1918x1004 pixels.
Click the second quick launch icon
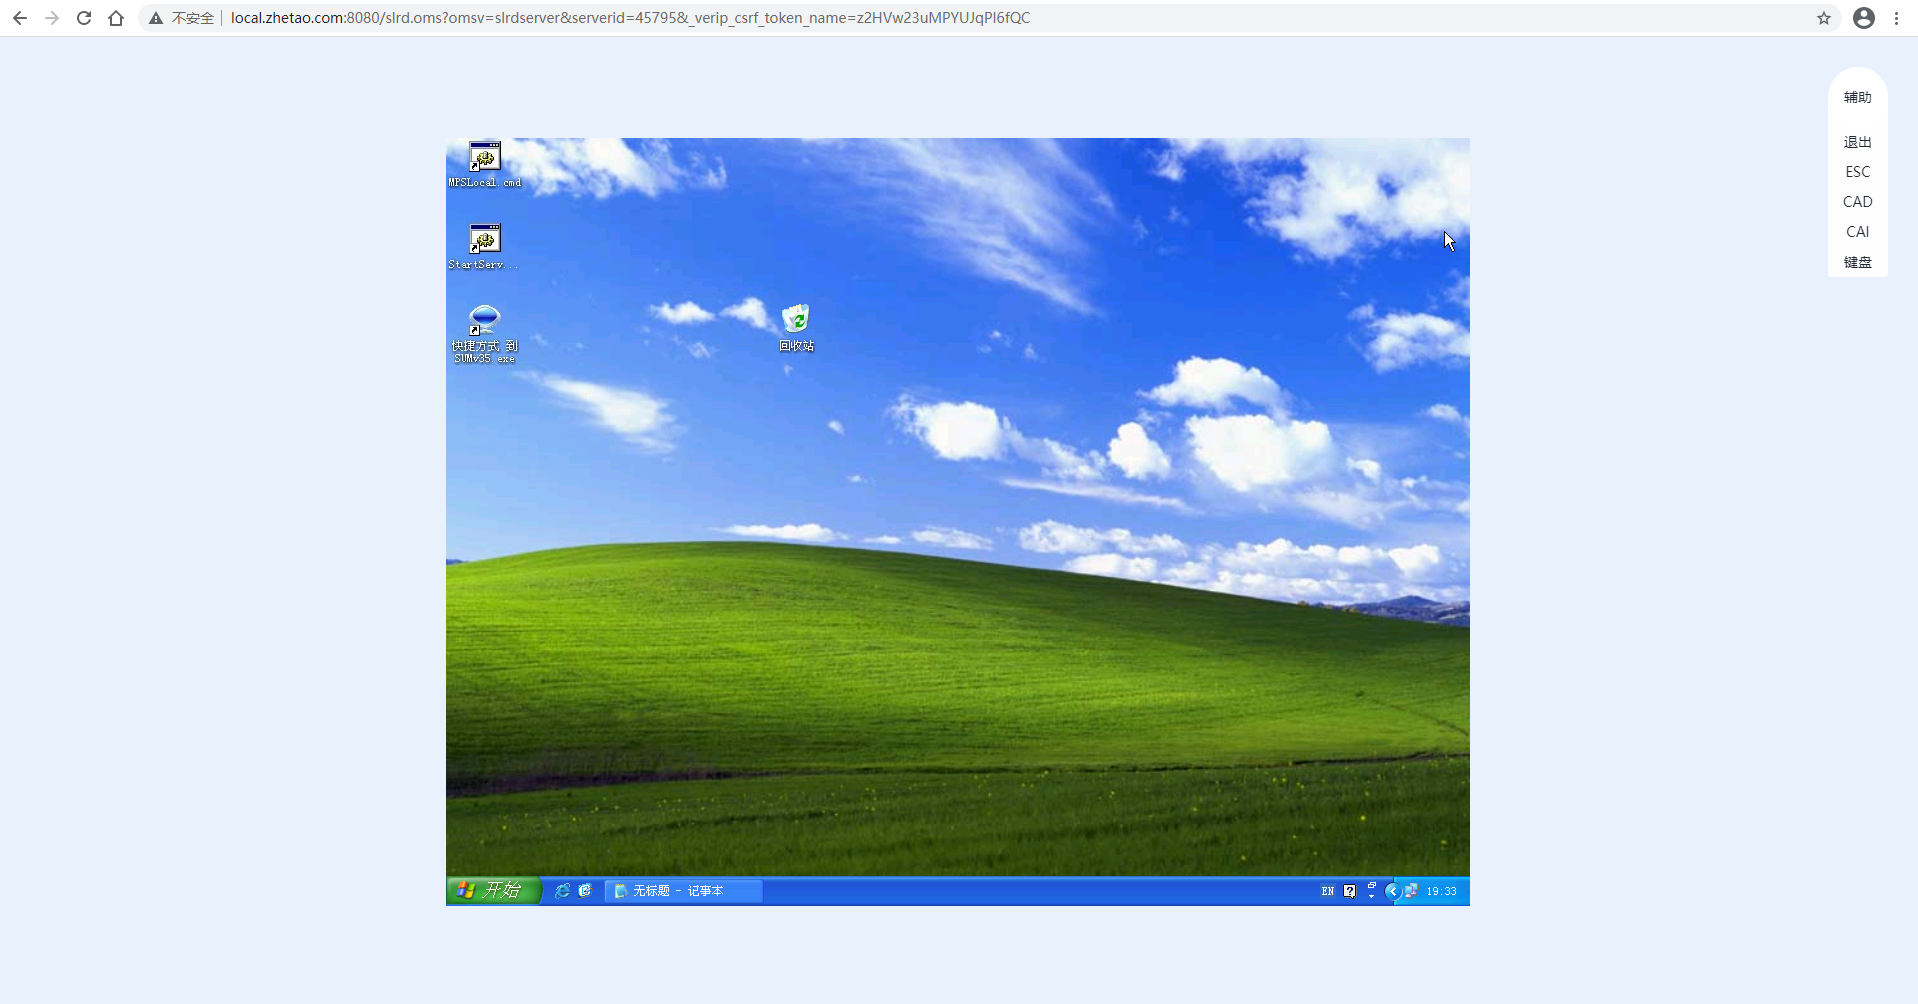click(x=586, y=890)
